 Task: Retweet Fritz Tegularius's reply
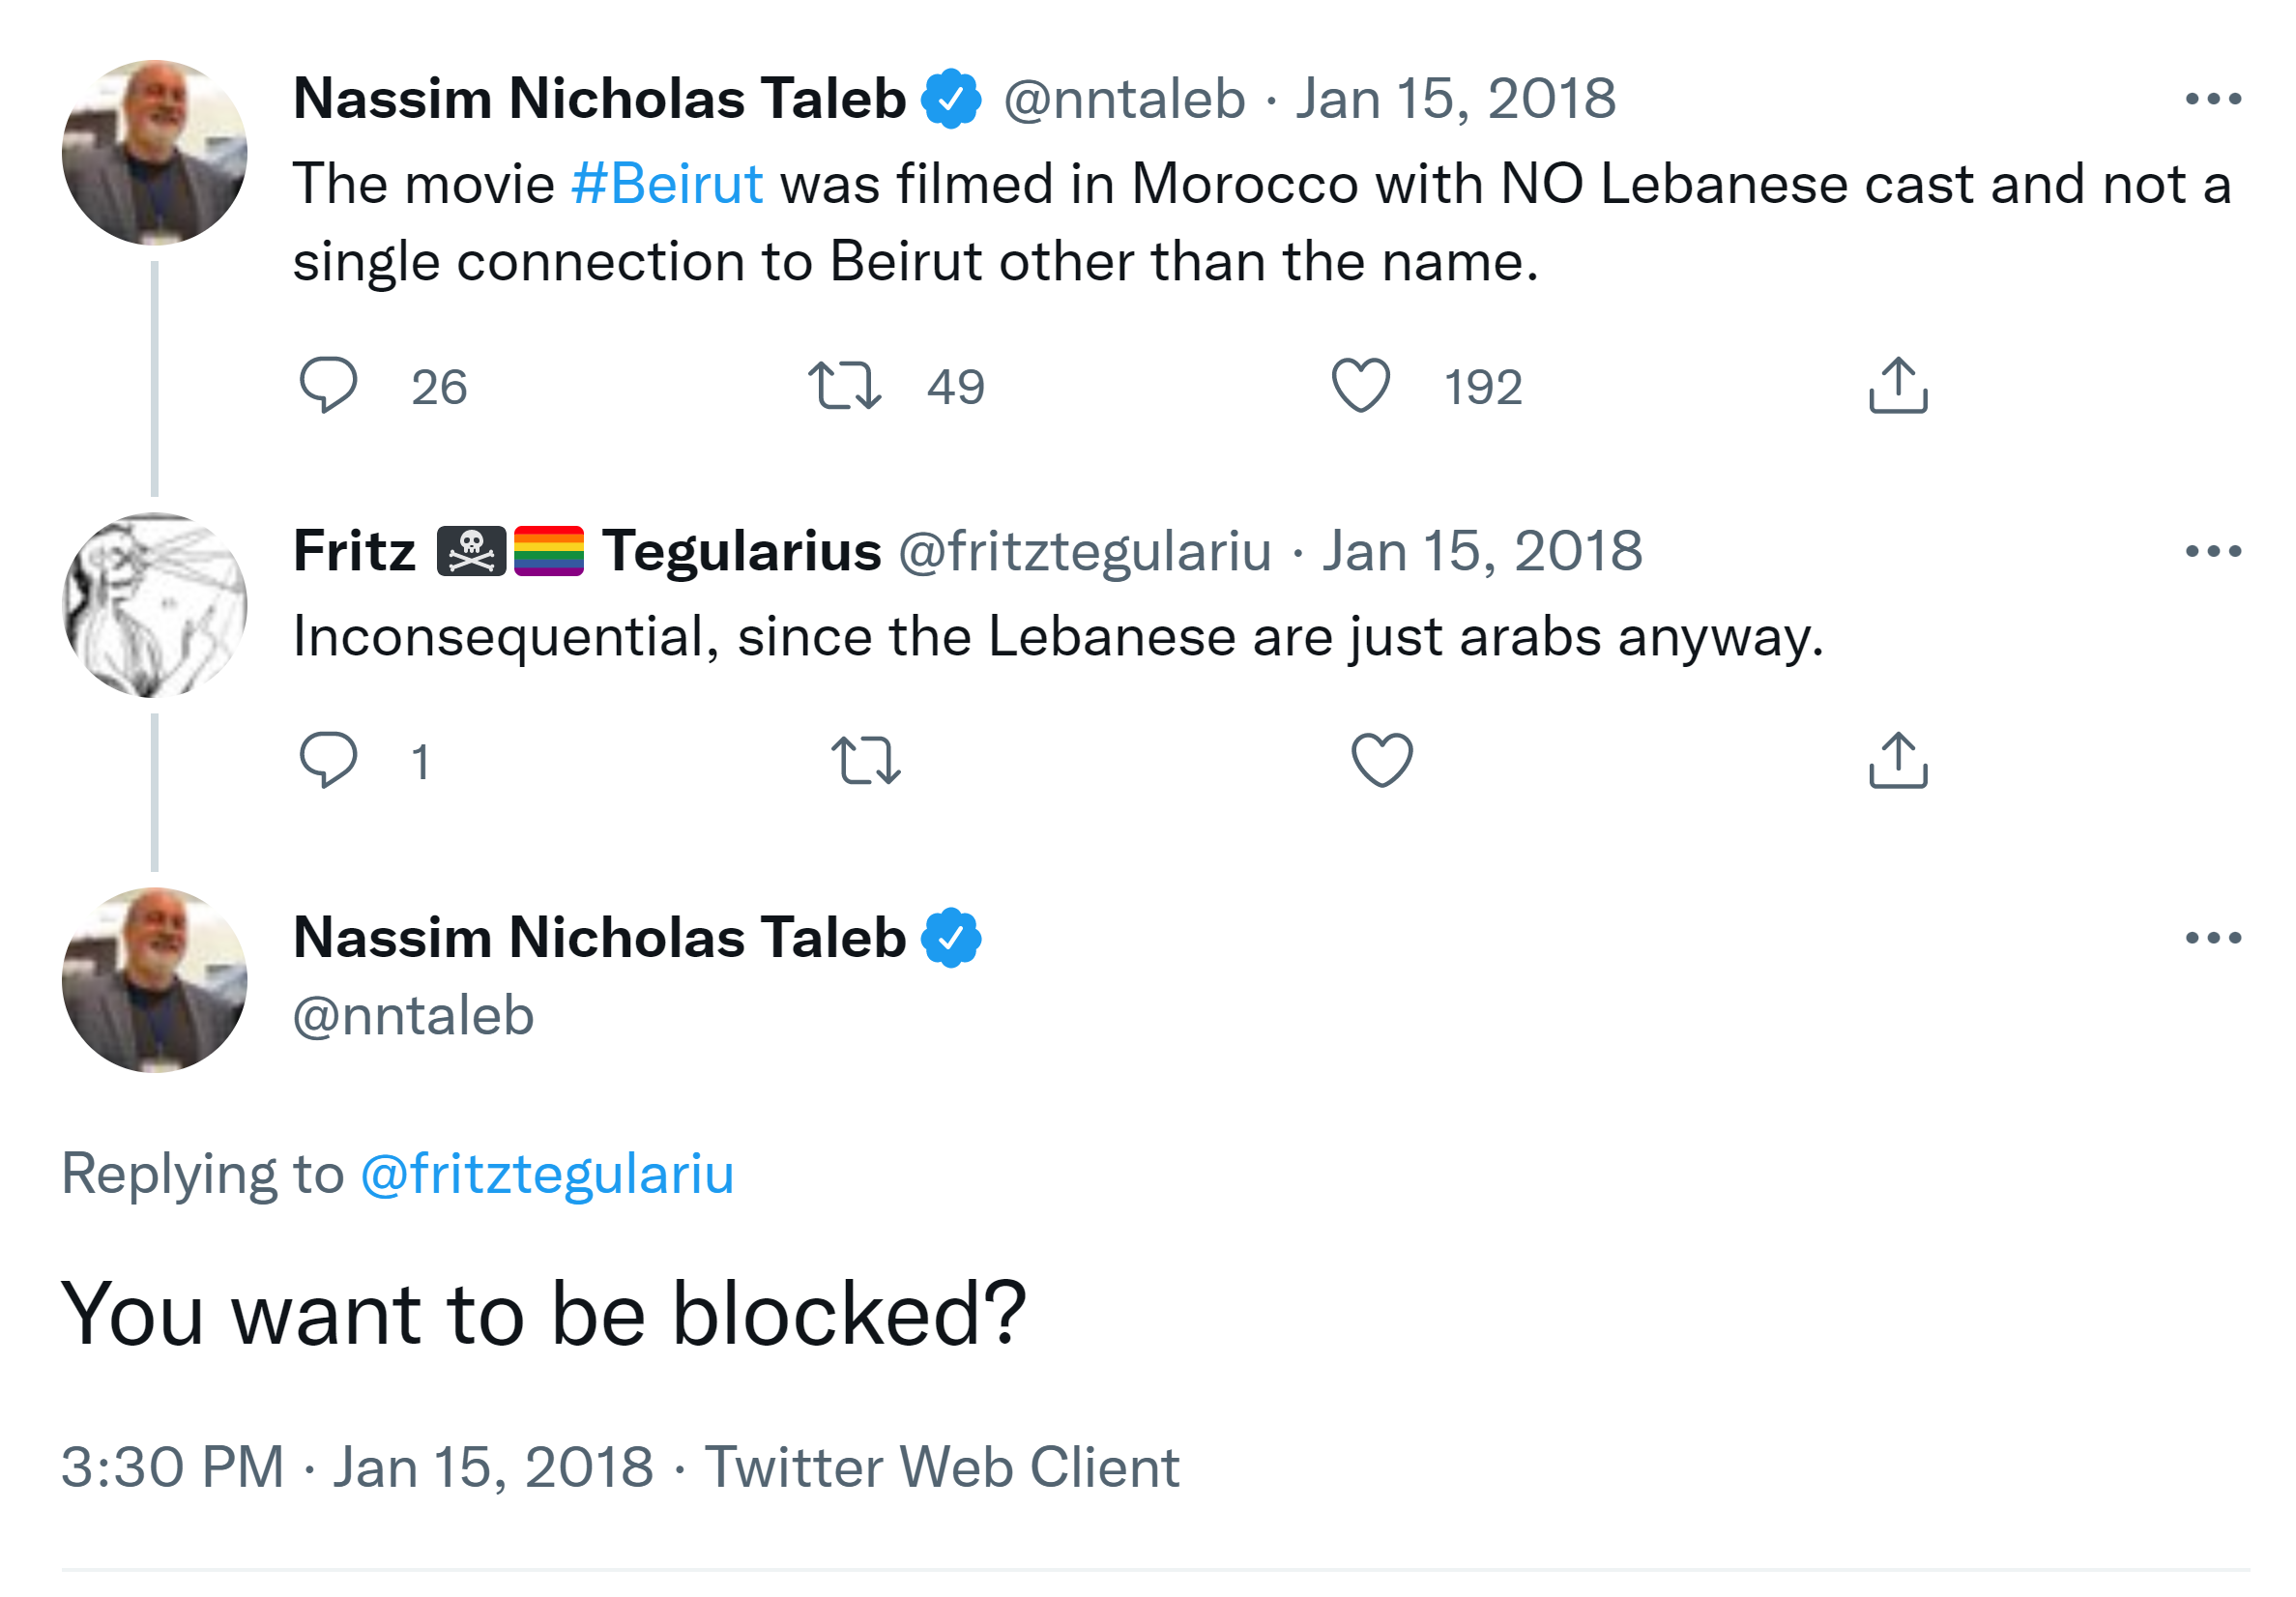pos(866,760)
